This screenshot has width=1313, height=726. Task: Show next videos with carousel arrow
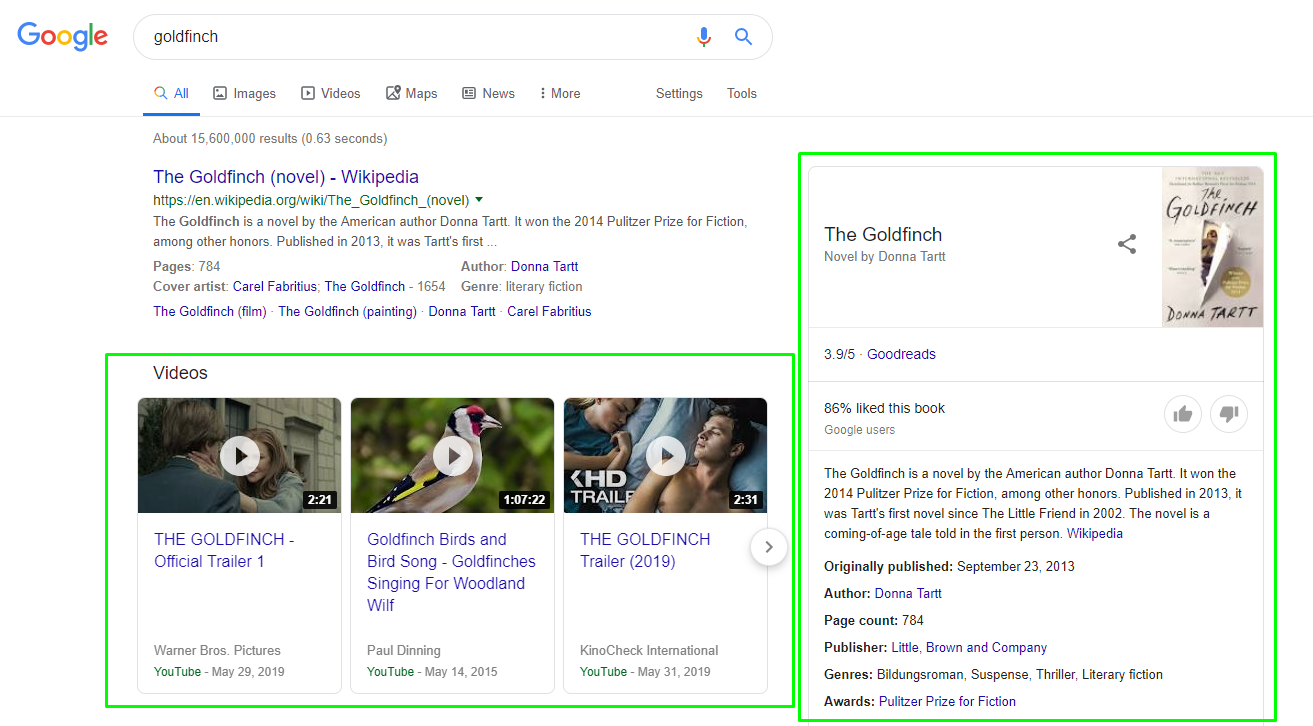coord(769,547)
